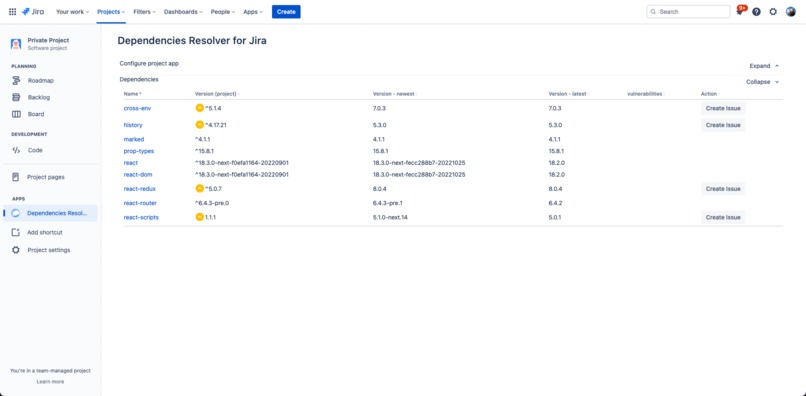The width and height of the screenshot is (806, 396).
Task: Sort by Version - latest column header
Action: click(x=568, y=94)
